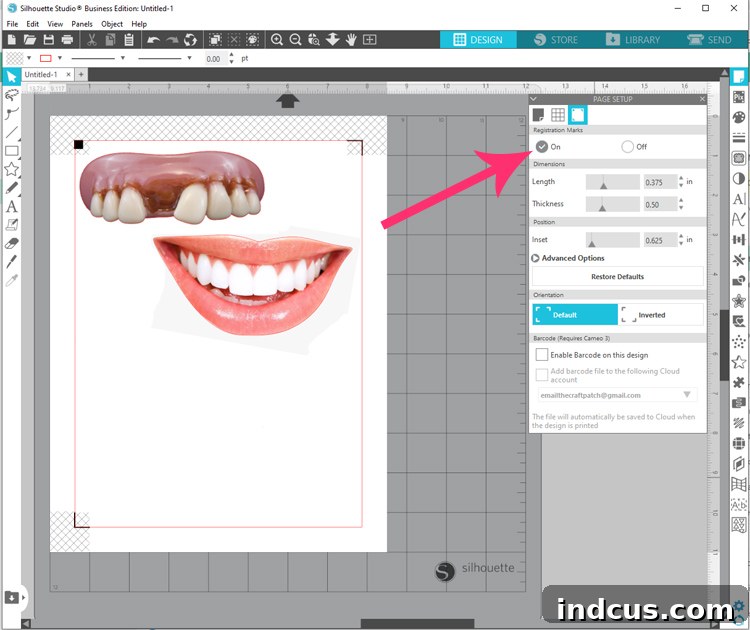
Task: Select the arrow Select tool
Action: [x=11, y=76]
